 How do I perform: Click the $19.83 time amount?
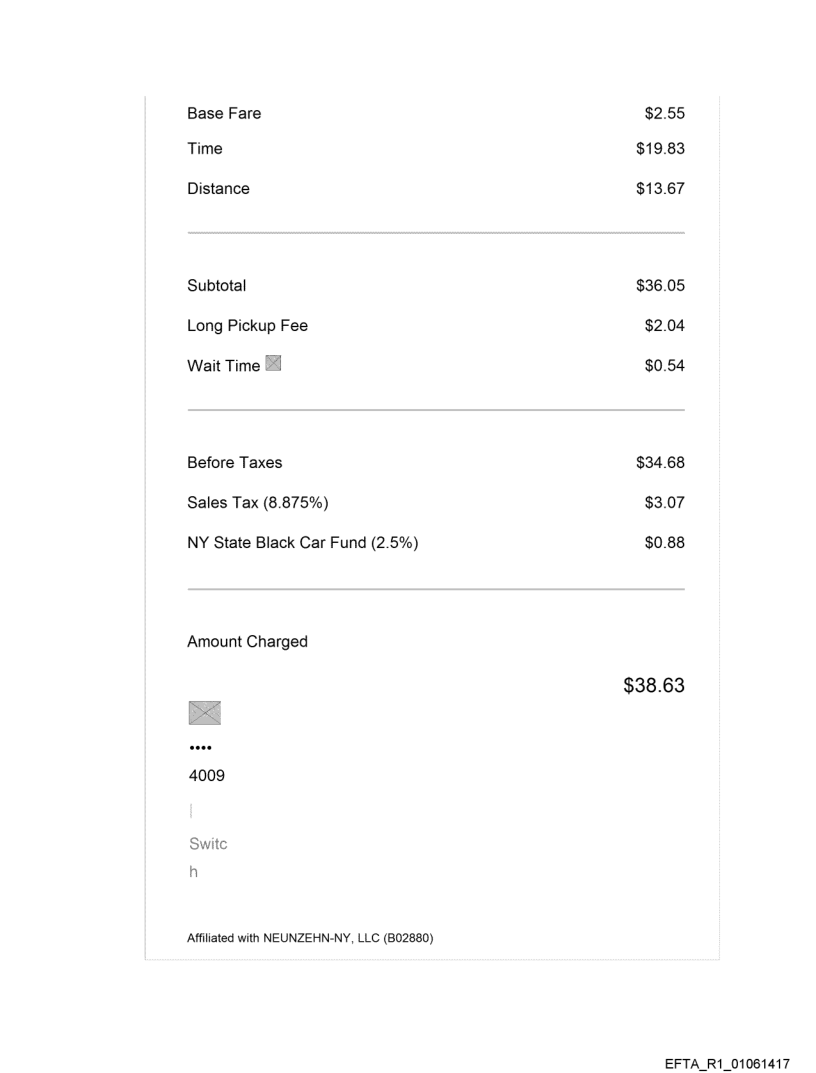click(660, 149)
